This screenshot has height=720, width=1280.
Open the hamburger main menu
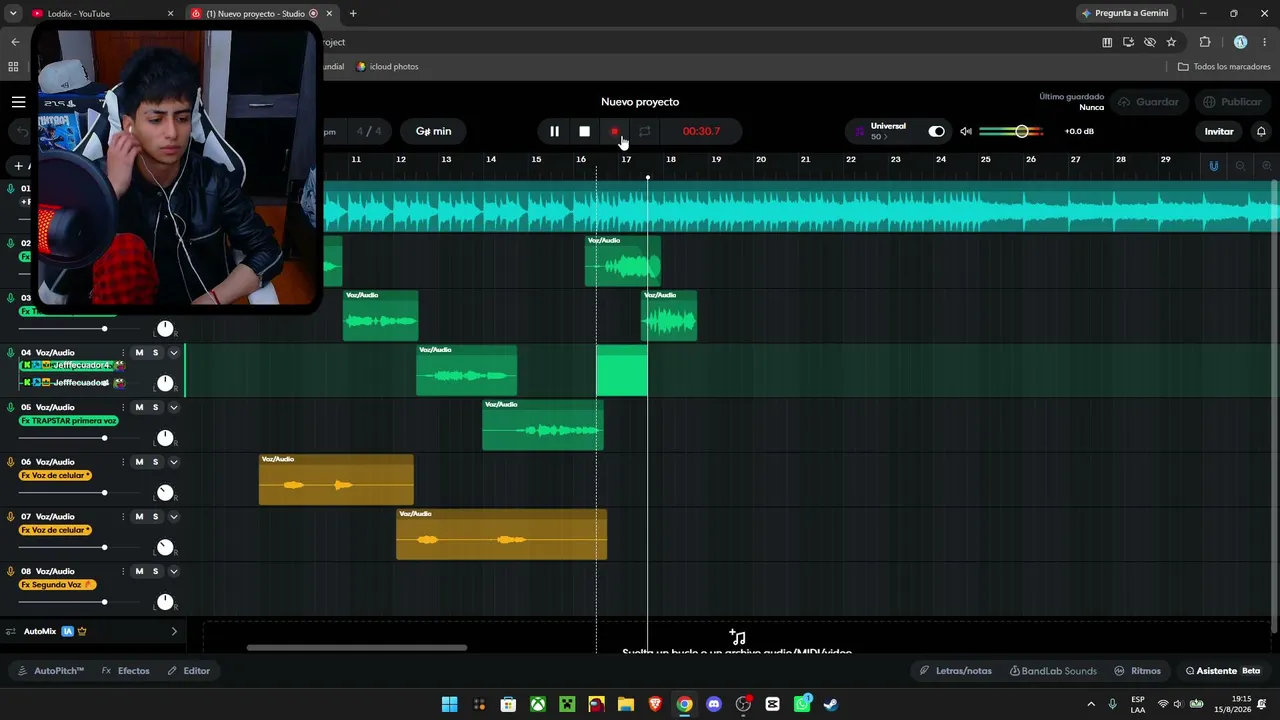(x=18, y=102)
